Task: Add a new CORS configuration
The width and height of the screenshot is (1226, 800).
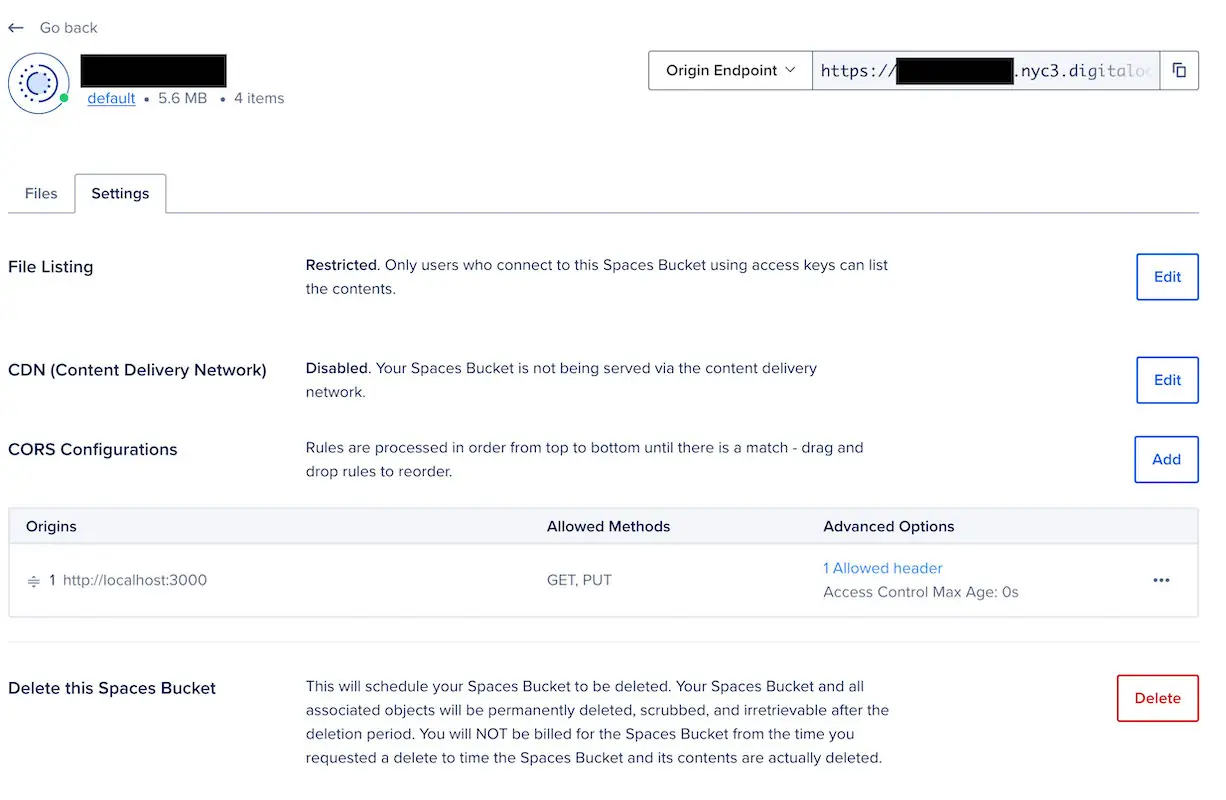Action: pyautogui.click(x=1166, y=460)
